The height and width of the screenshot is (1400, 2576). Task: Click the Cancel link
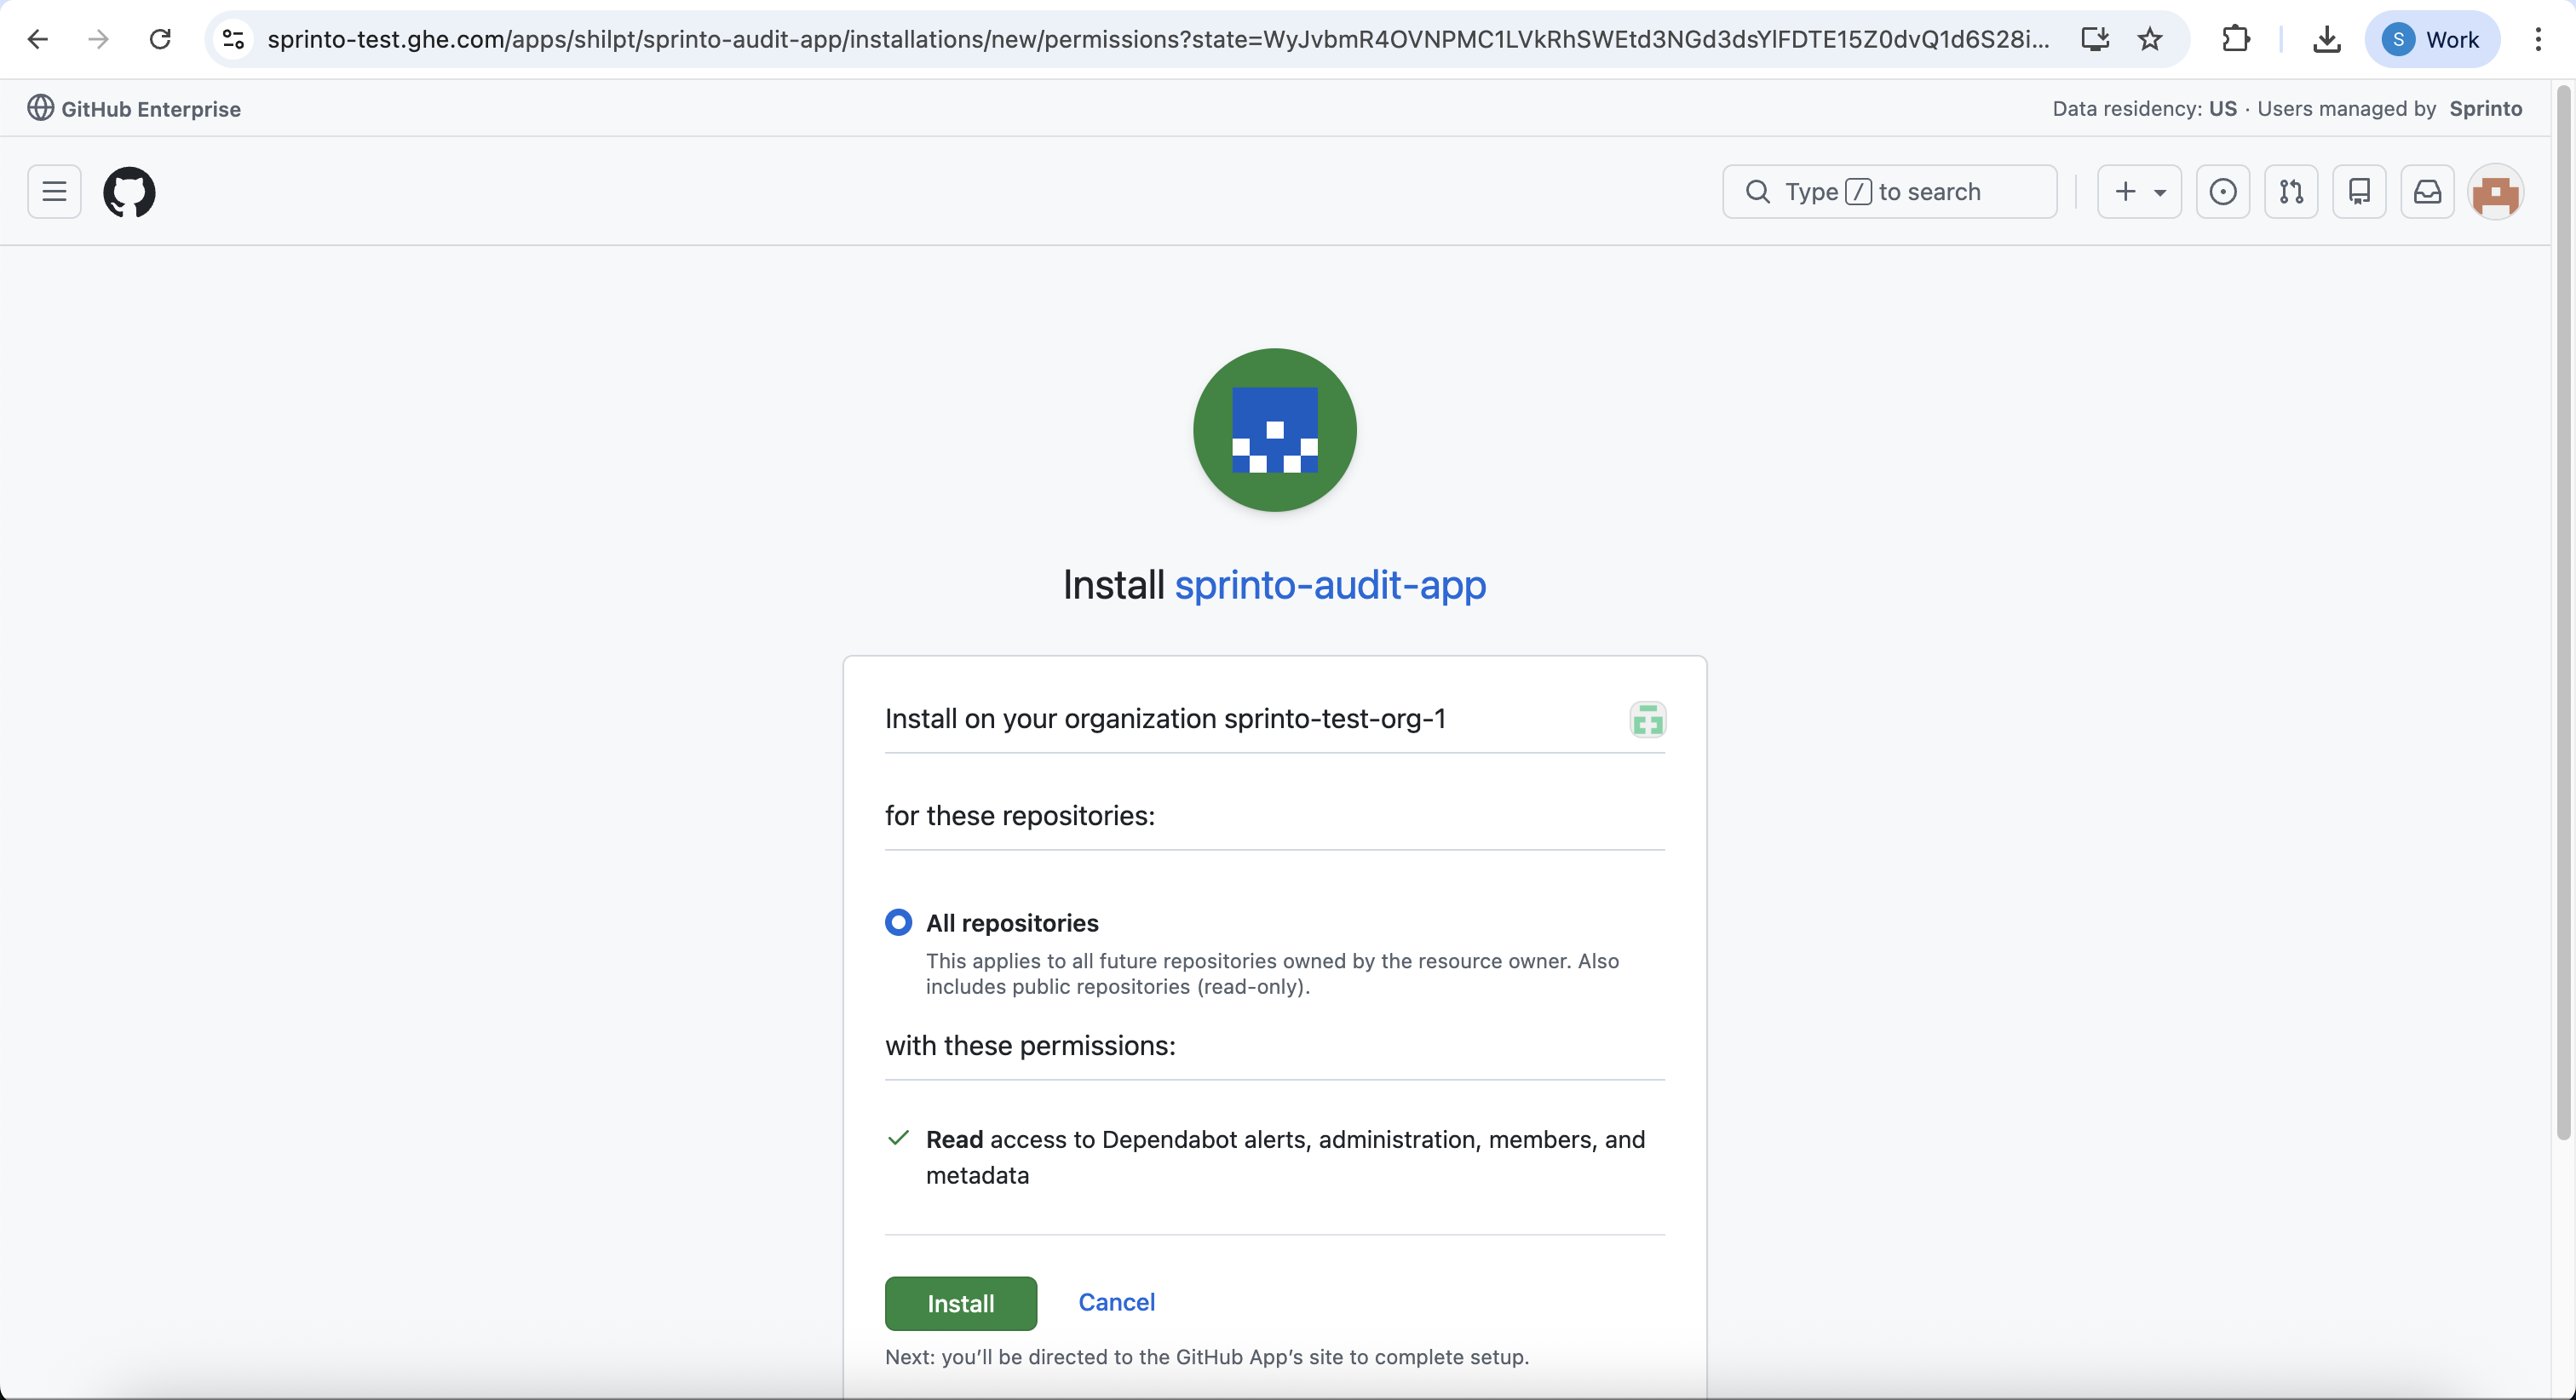point(1116,1302)
